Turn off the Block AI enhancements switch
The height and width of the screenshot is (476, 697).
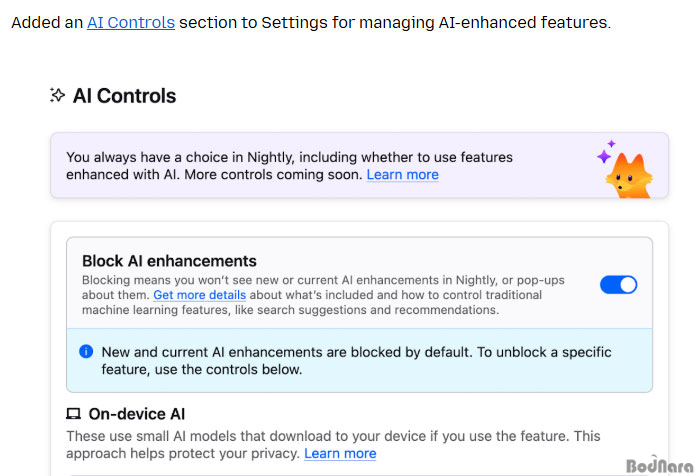tap(618, 284)
